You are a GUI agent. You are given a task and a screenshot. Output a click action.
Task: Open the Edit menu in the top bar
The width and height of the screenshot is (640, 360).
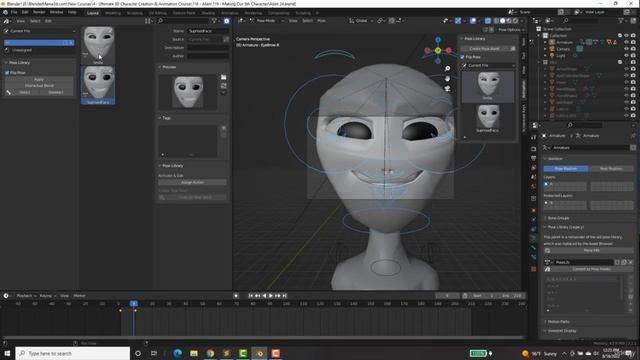(x=25, y=12)
